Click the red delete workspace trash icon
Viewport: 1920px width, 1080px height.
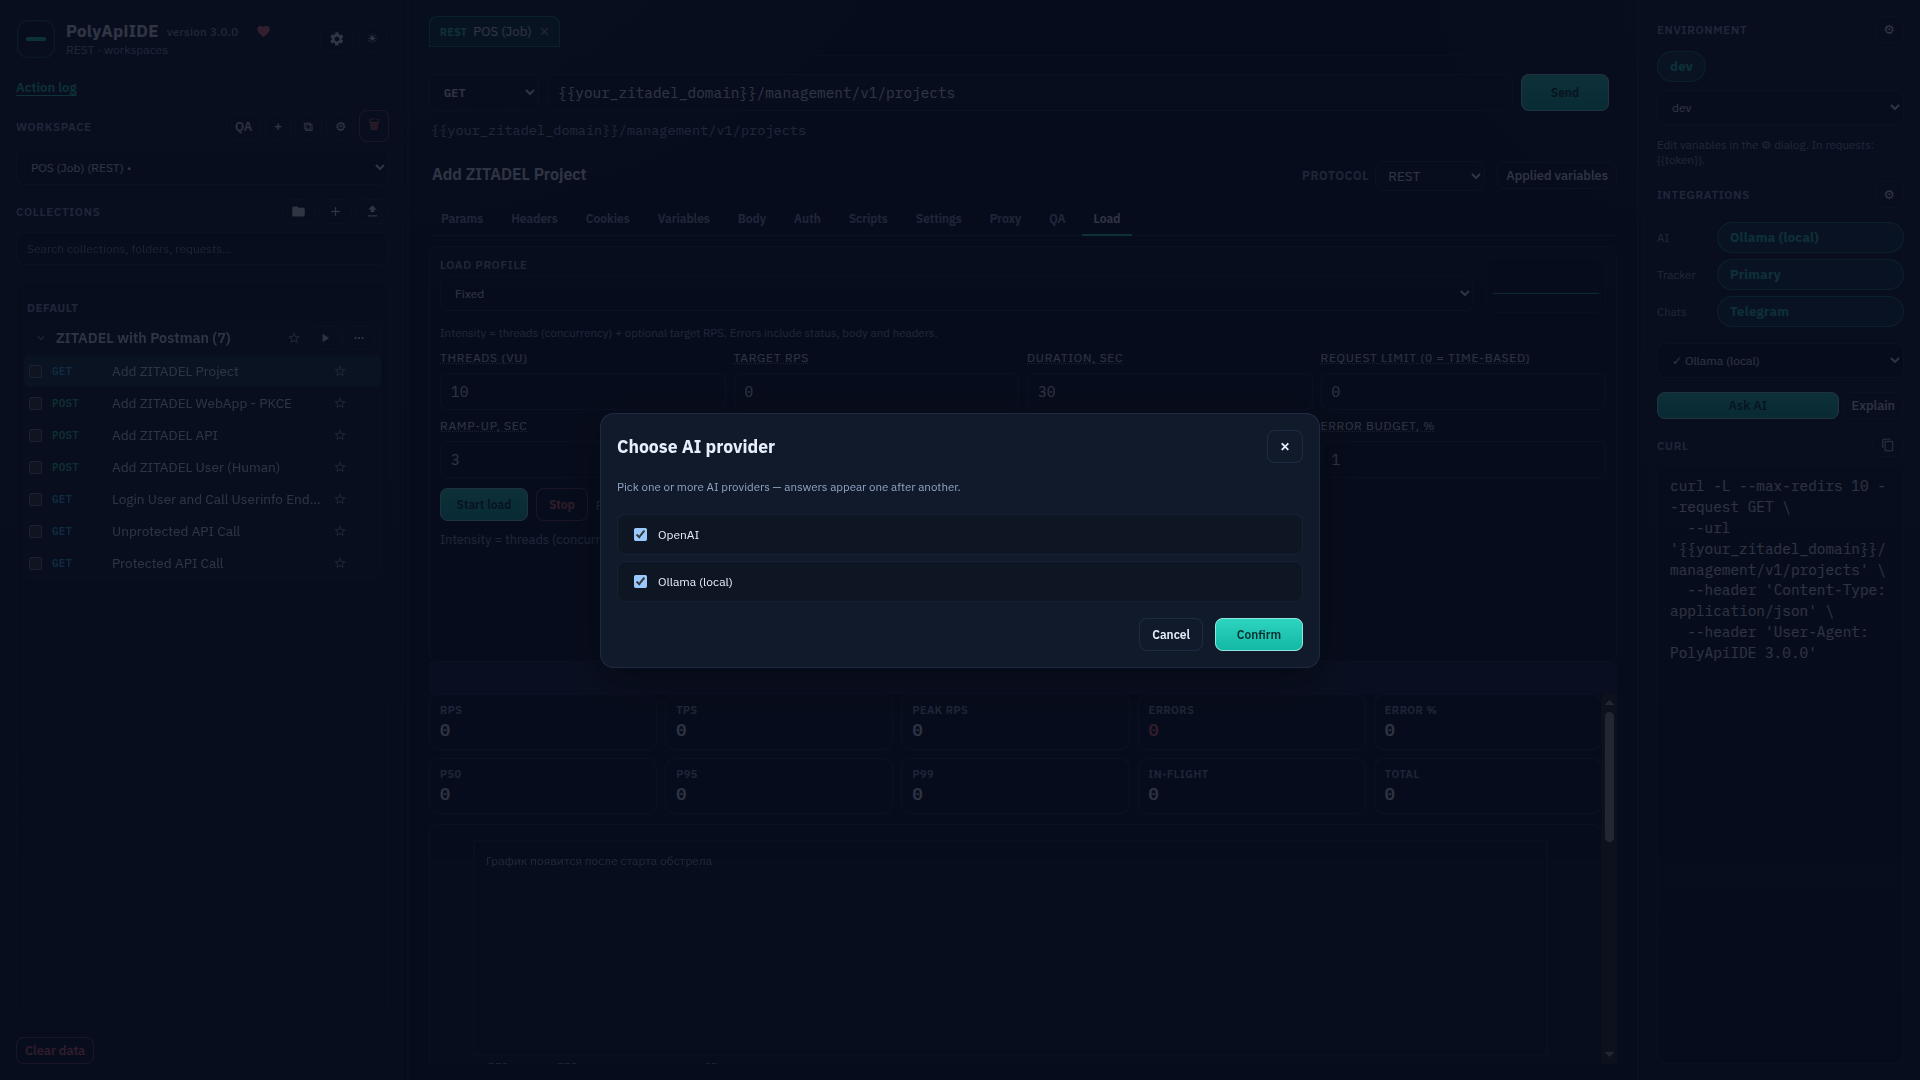pyautogui.click(x=374, y=126)
